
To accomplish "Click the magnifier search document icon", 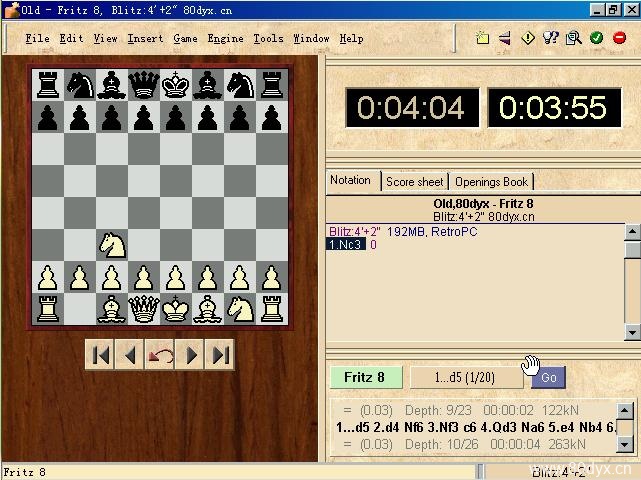I will [574, 38].
